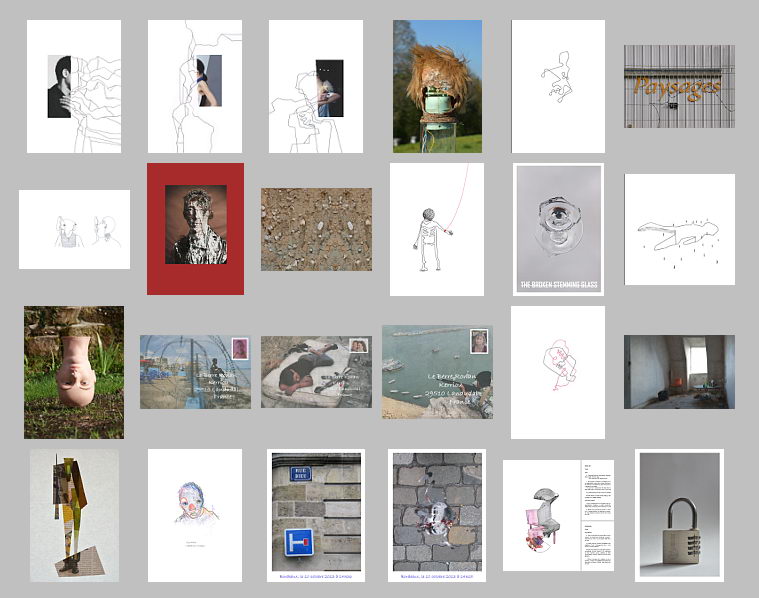Open the paper collage standing figure

coord(74,515)
